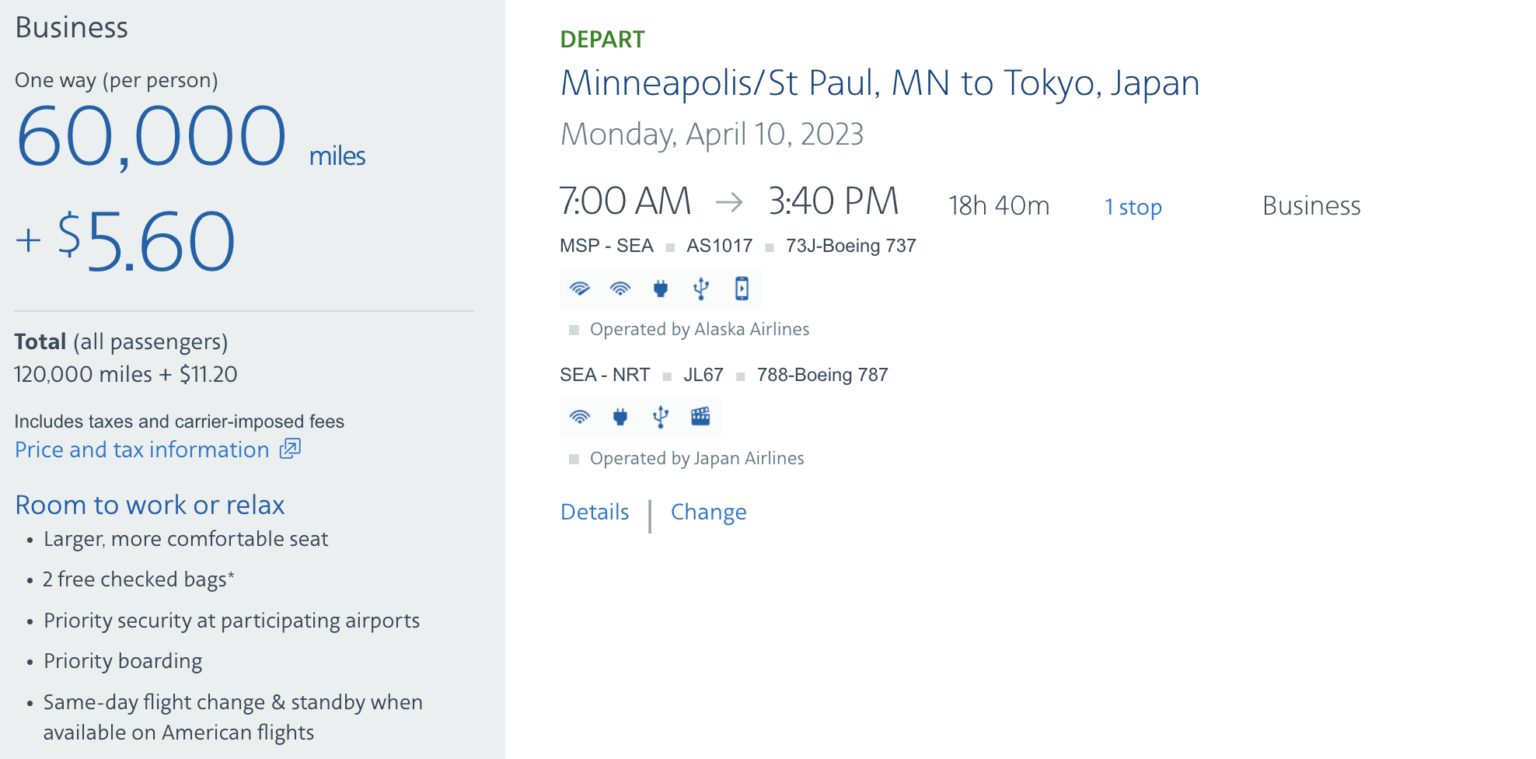1536x759 pixels.
Task: Select the power outlet icon for flight JL67
Action: pos(620,417)
